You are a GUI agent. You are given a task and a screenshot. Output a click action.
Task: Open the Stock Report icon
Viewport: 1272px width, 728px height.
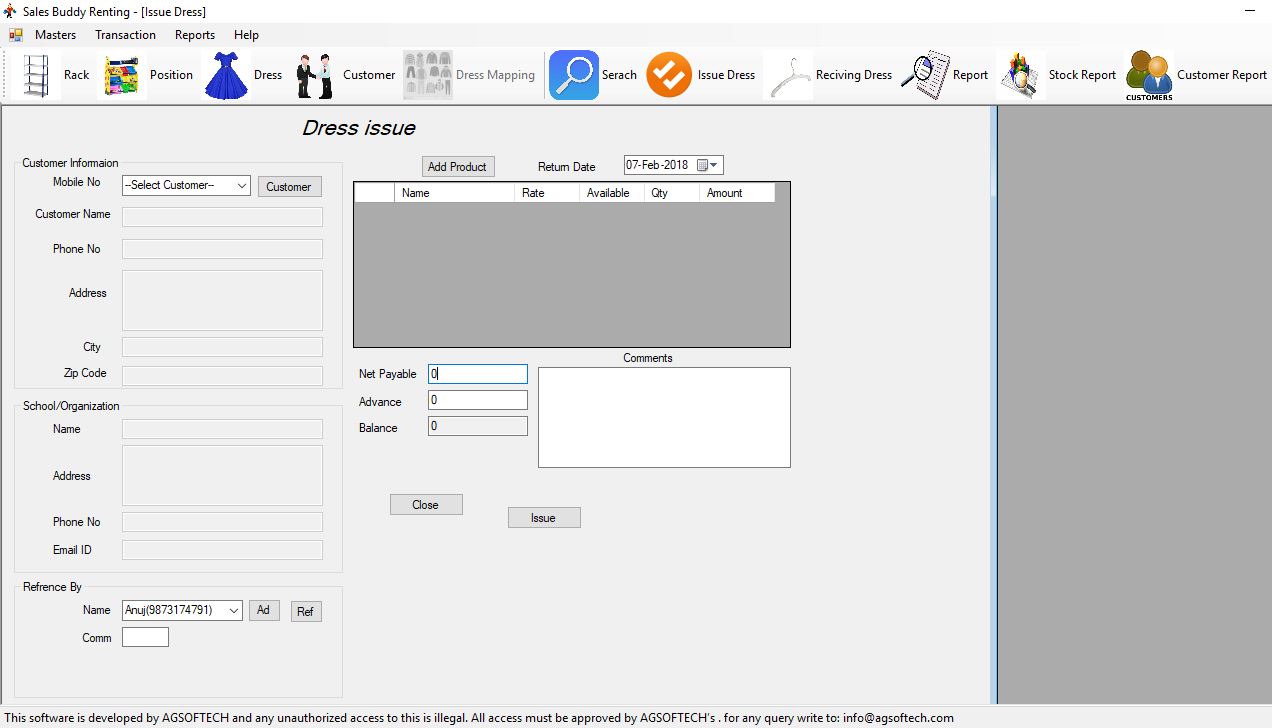pyautogui.click(x=1021, y=75)
